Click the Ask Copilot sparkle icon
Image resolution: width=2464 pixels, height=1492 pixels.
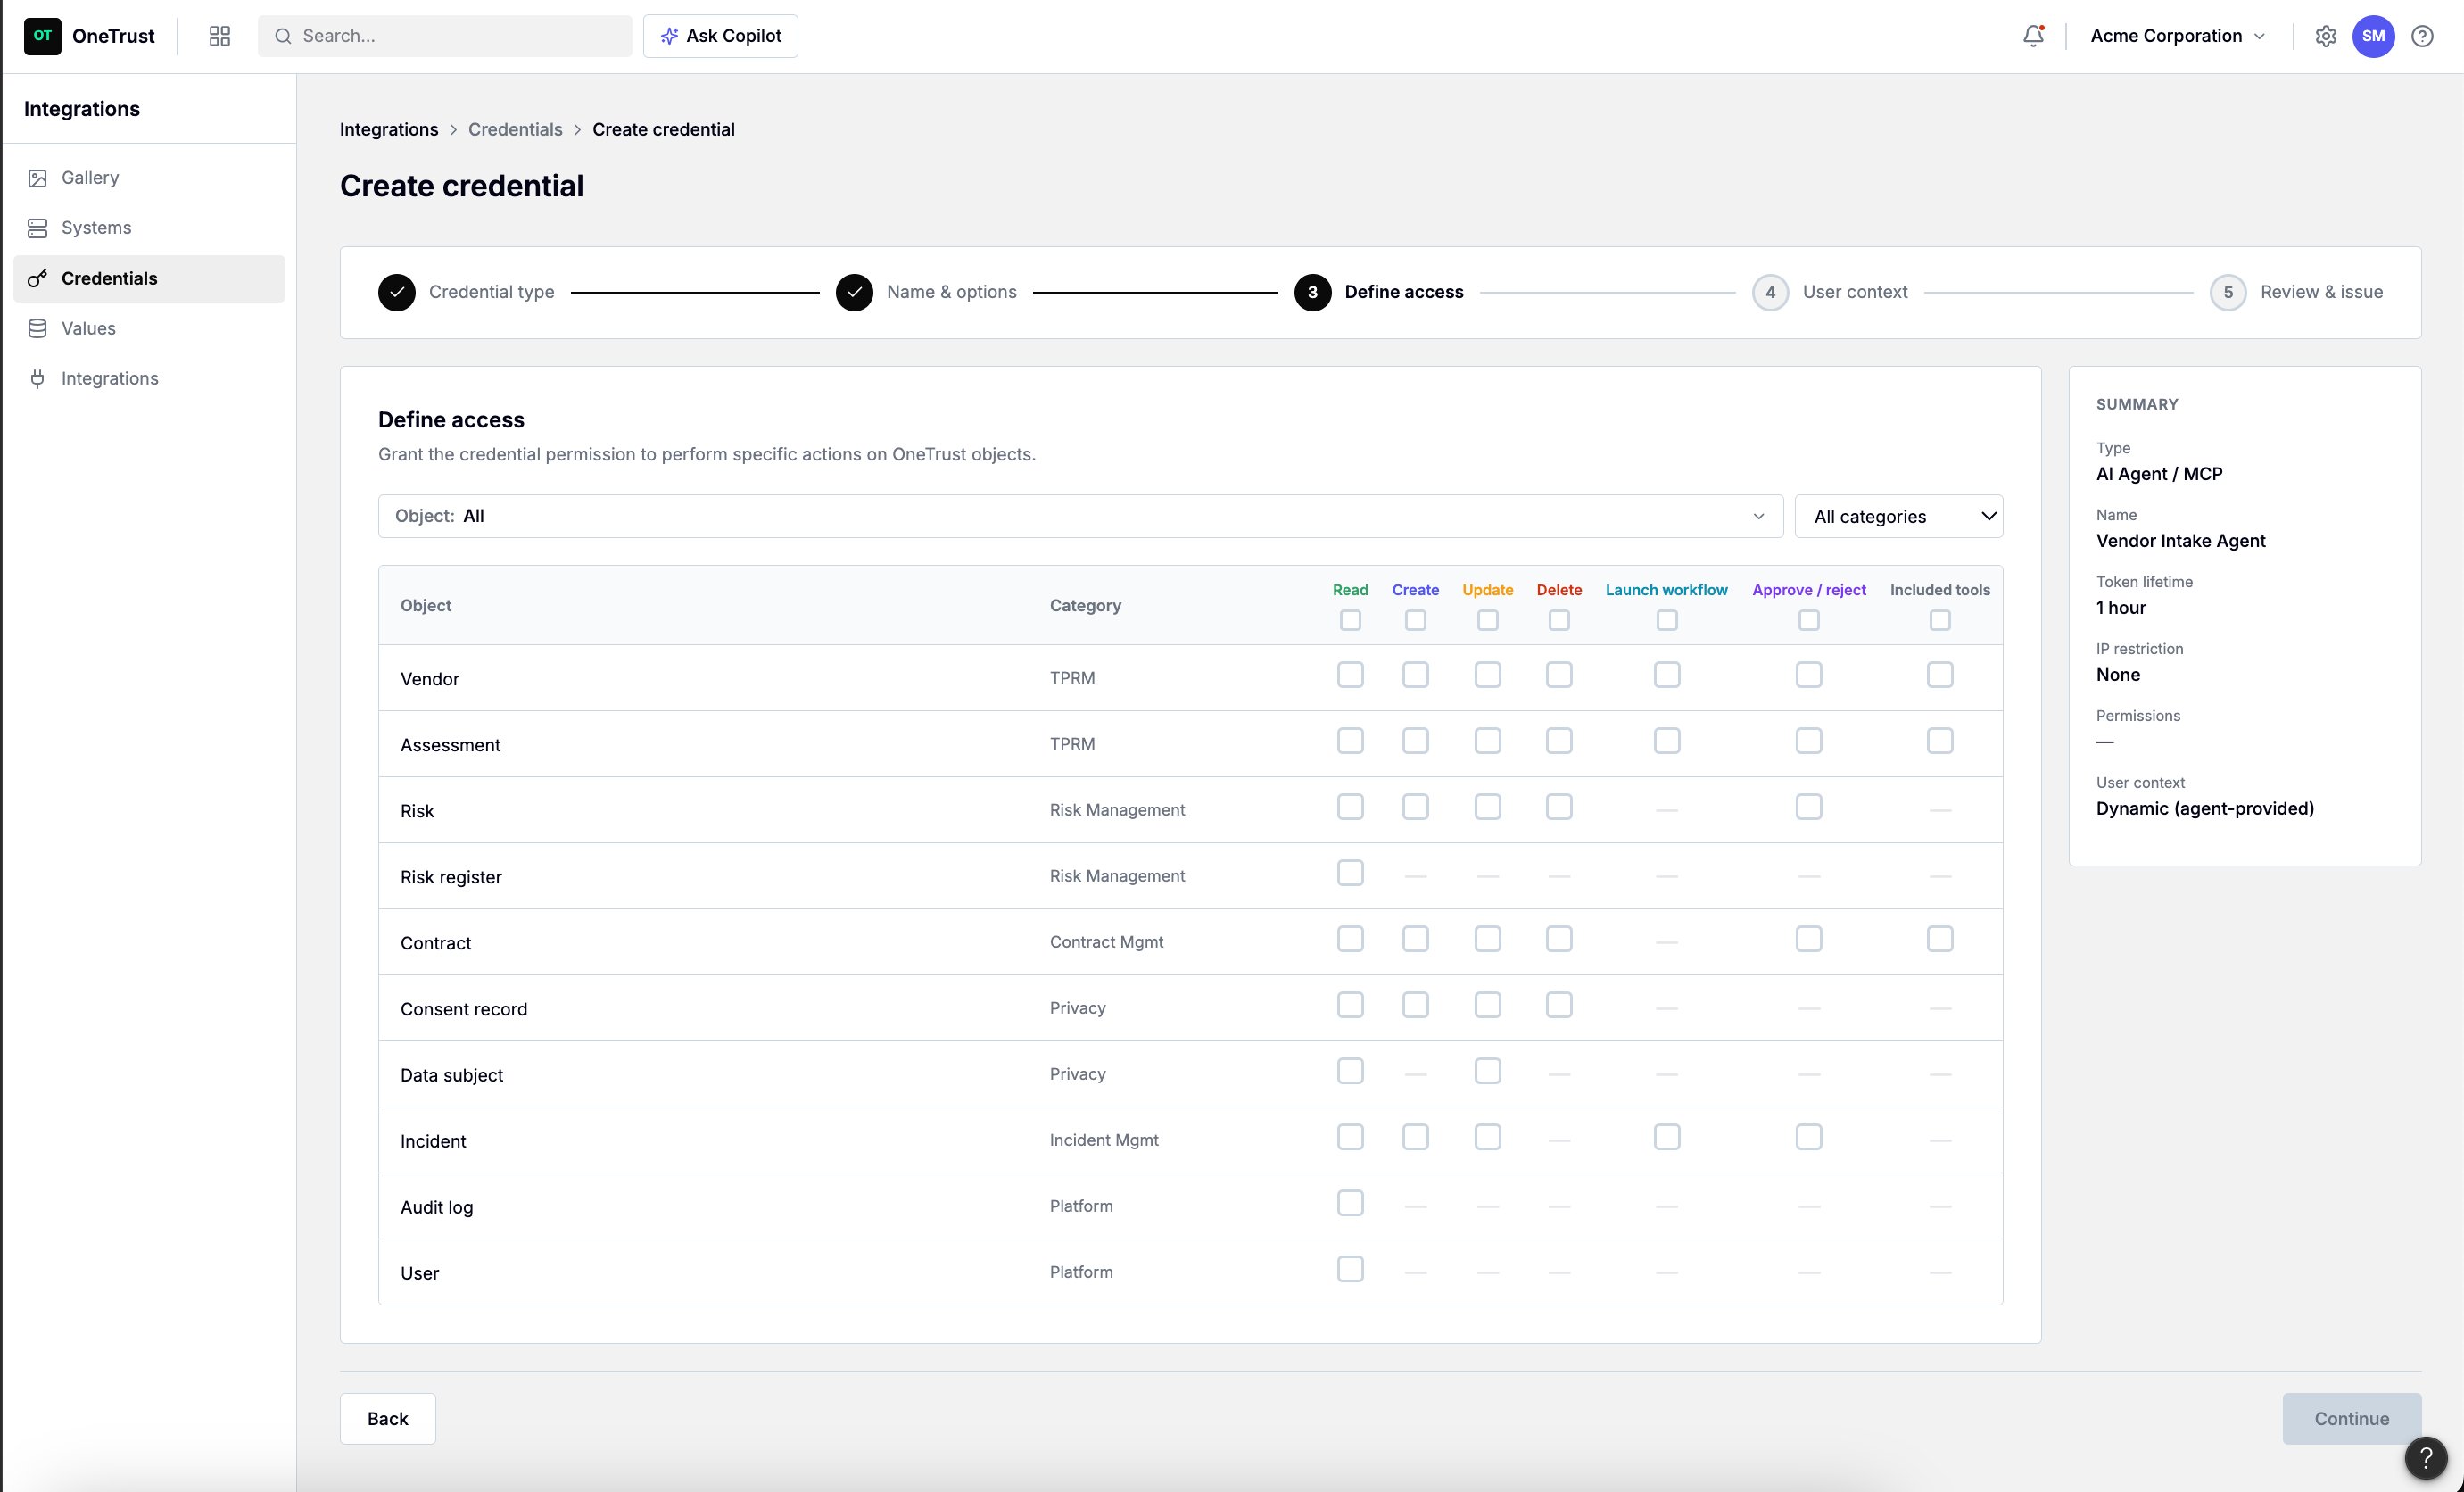coord(669,36)
